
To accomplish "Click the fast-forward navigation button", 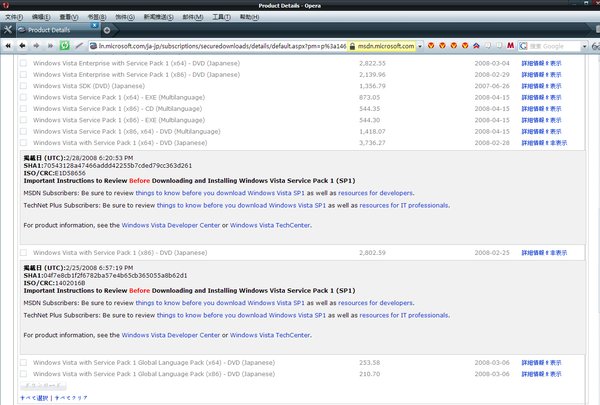I will [x=50, y=46].
